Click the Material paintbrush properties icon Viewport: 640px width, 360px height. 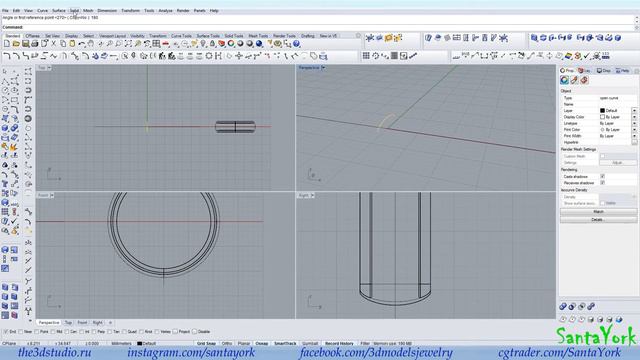tap(574, 80)
